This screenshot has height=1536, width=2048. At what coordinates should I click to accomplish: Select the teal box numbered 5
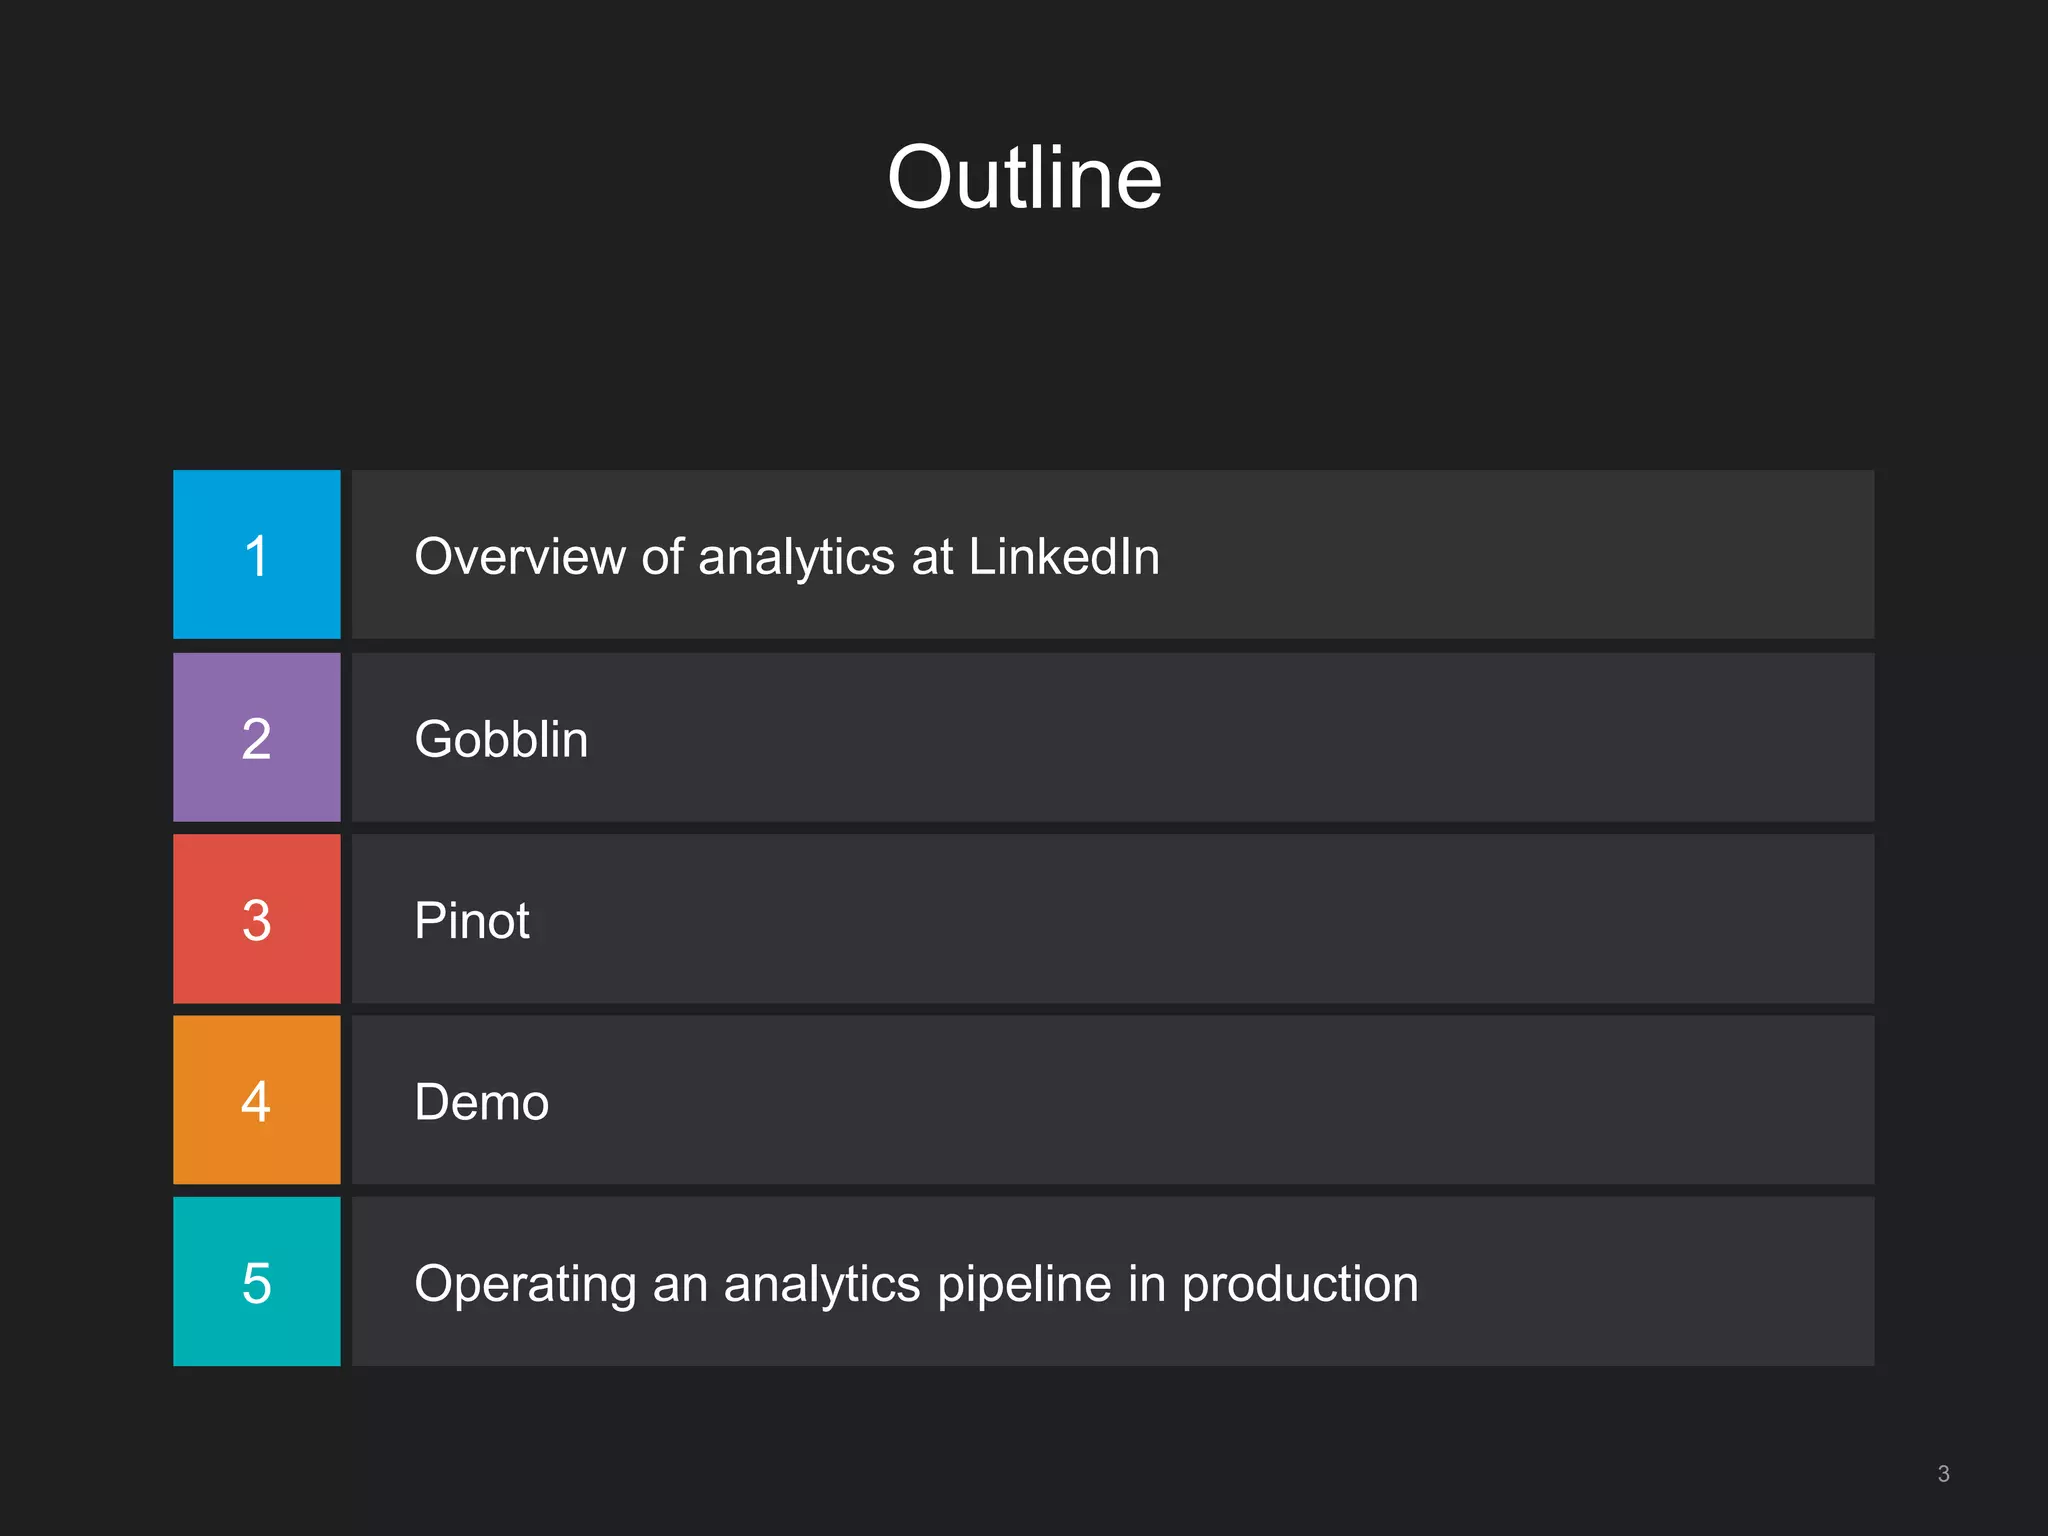pos(256,1282)
